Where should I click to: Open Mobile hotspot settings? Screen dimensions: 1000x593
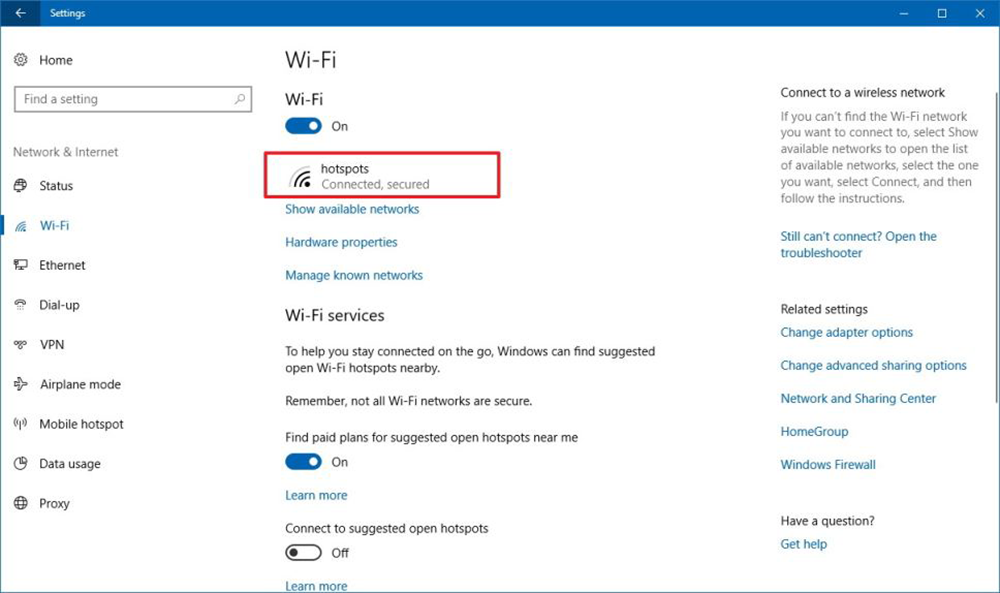[x=81, y=424]
